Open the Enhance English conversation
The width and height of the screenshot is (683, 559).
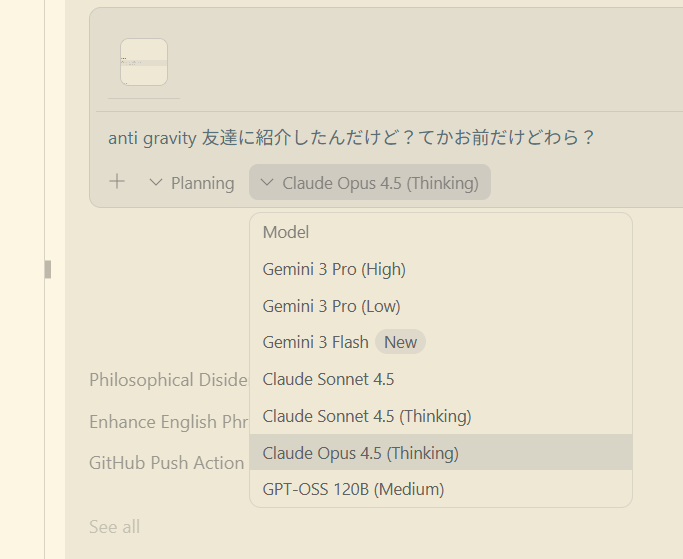pyautogui.click(x=168, y=422)
